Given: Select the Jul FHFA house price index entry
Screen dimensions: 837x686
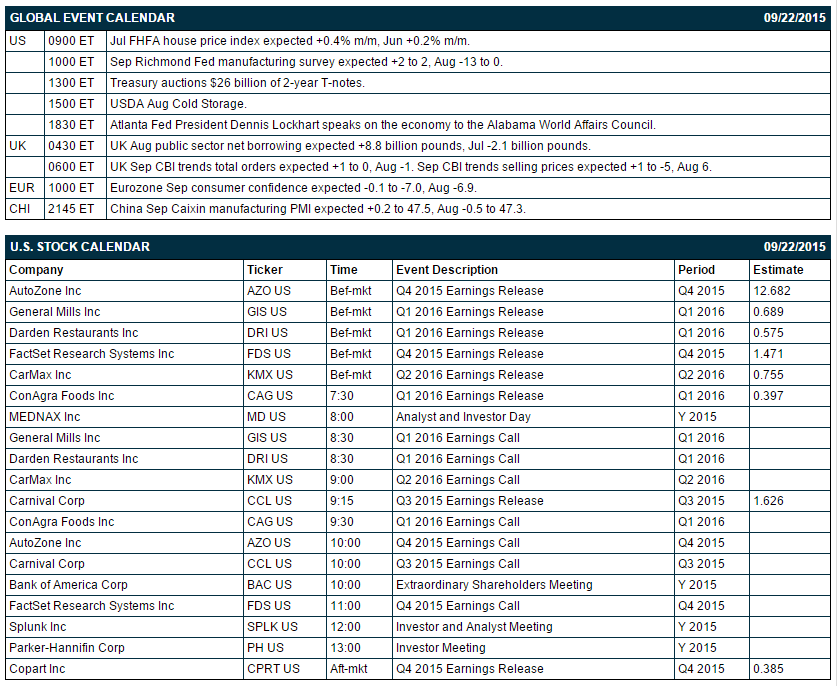Looking at the screenshot, I should click(x=290, y=41).
